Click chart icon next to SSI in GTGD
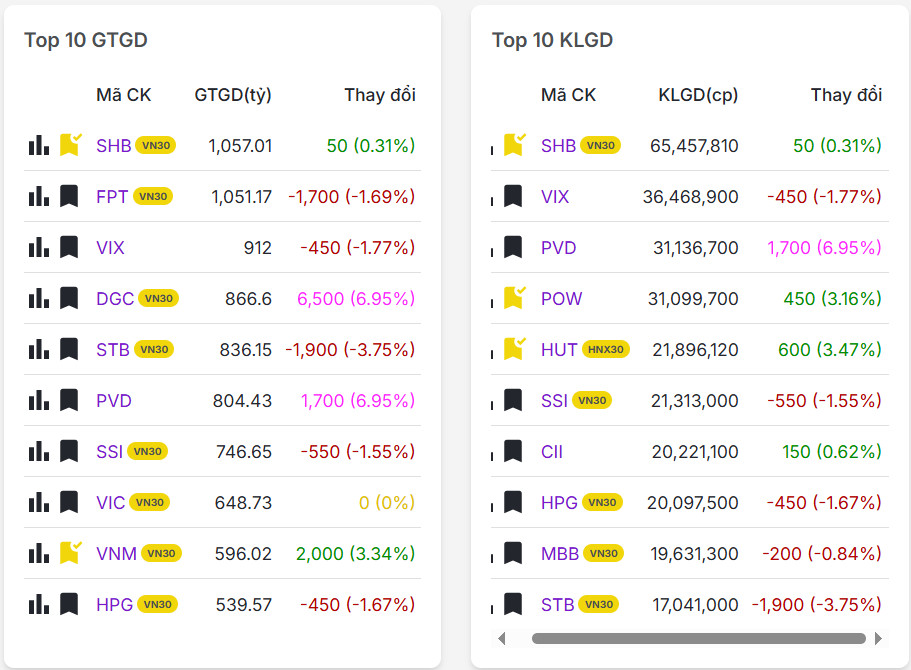Screen dimensions: 911x670 (x=38, y=452)
